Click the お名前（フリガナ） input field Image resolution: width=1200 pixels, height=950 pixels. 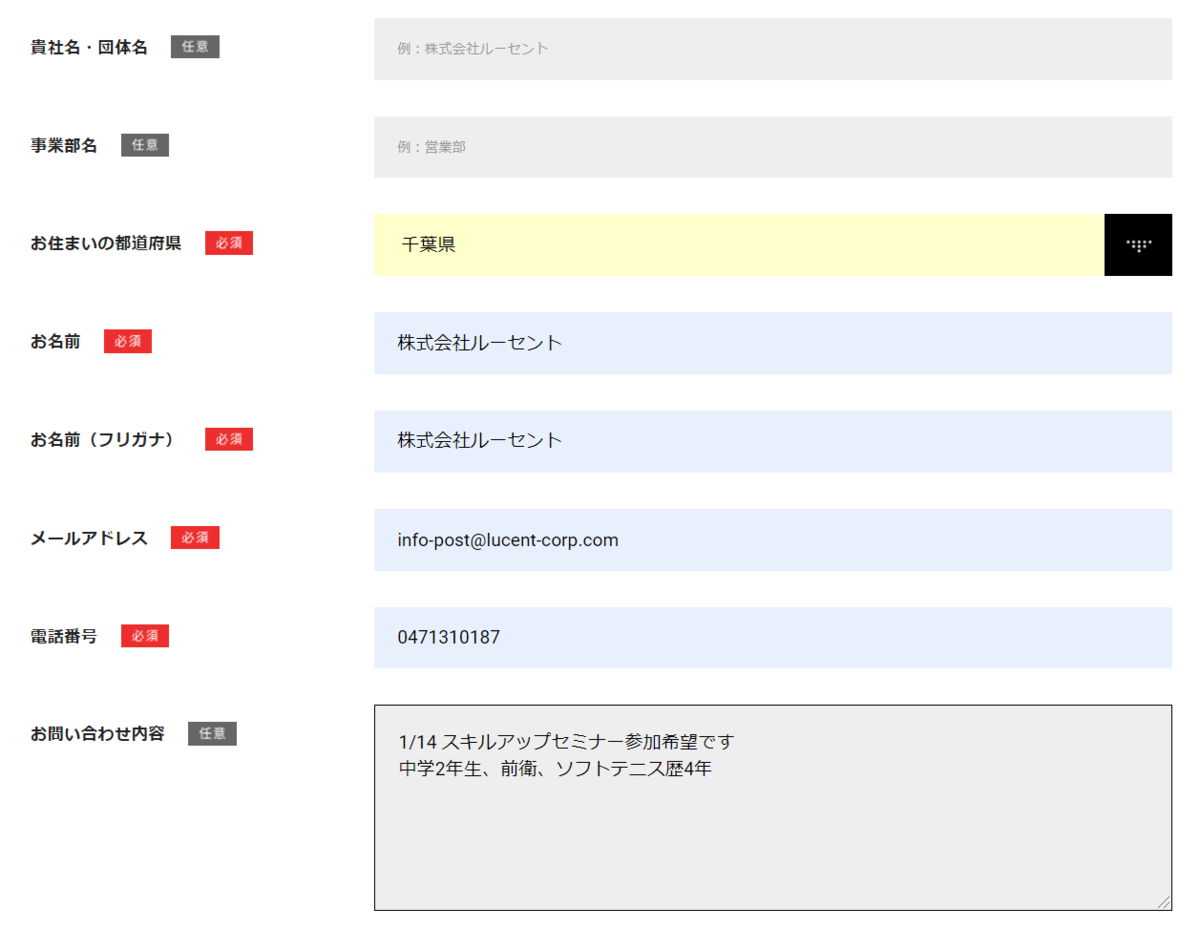773,441
